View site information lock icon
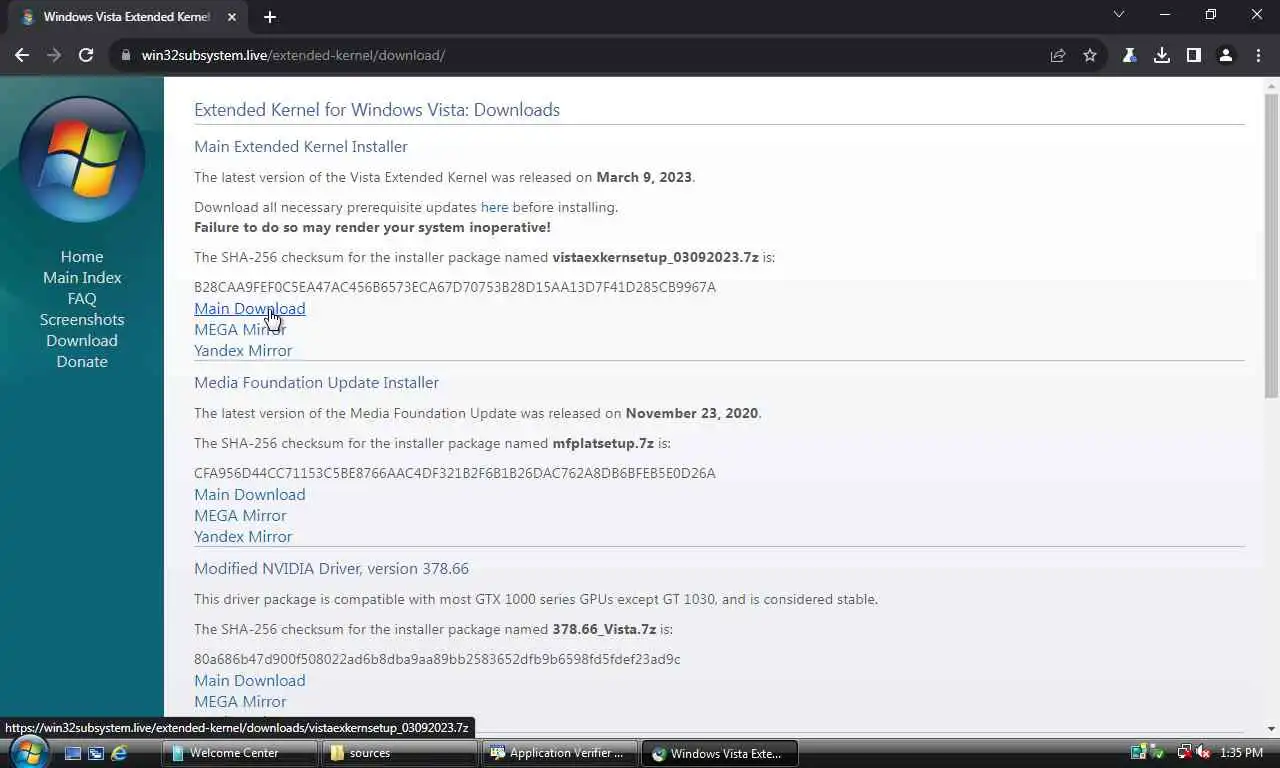 click(126, 55)
